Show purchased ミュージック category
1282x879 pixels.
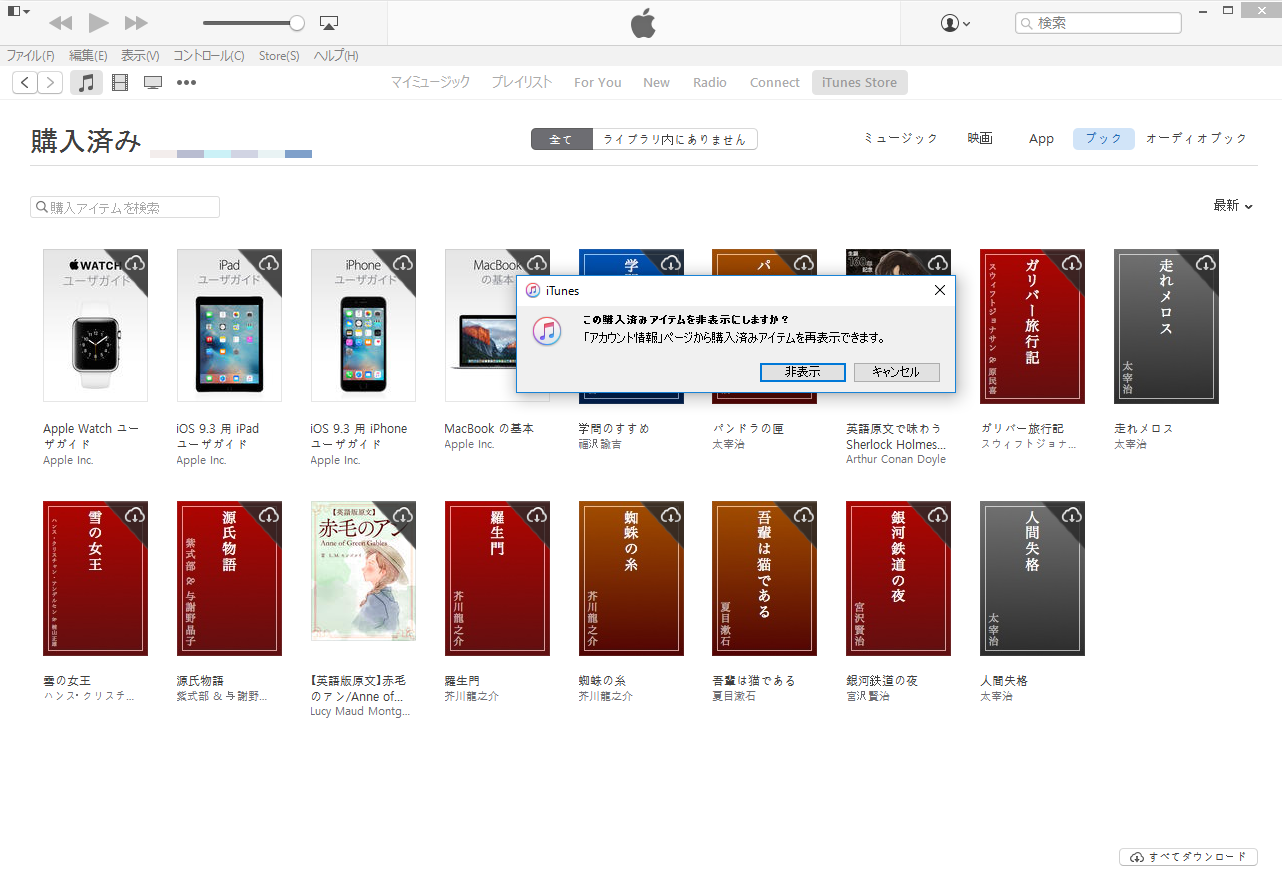pyautogui.click(x=901, y=139)
